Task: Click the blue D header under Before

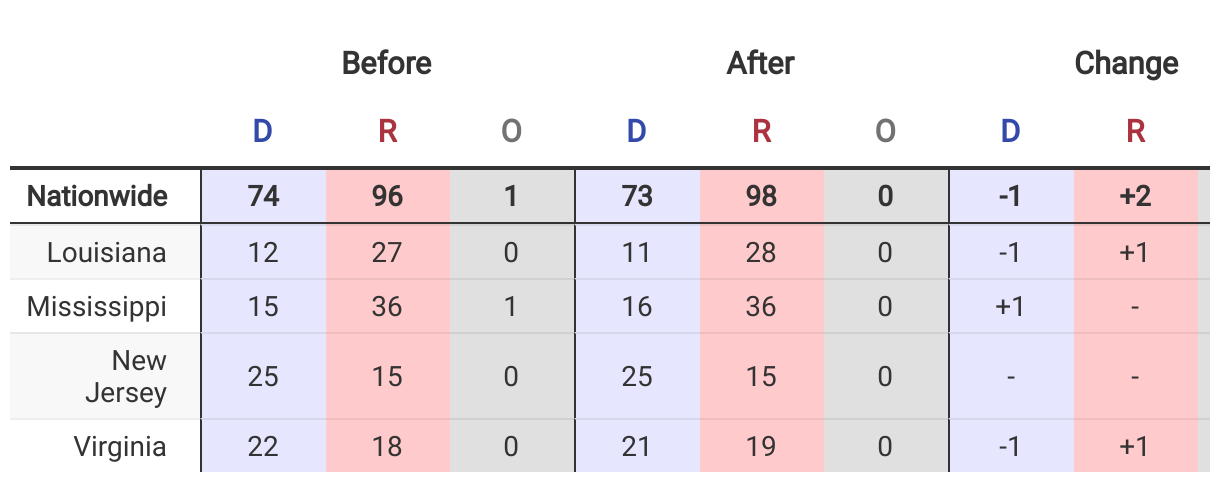Action: point(262,132)
